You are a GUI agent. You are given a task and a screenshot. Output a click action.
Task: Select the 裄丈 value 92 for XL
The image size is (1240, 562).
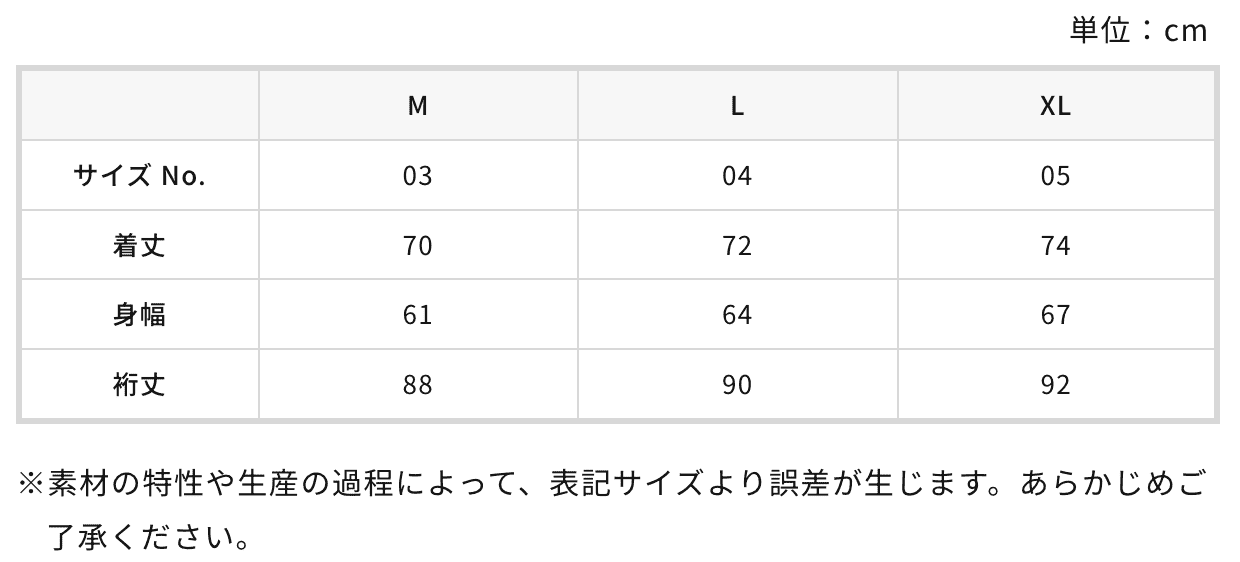click(x=1056, y=384)
